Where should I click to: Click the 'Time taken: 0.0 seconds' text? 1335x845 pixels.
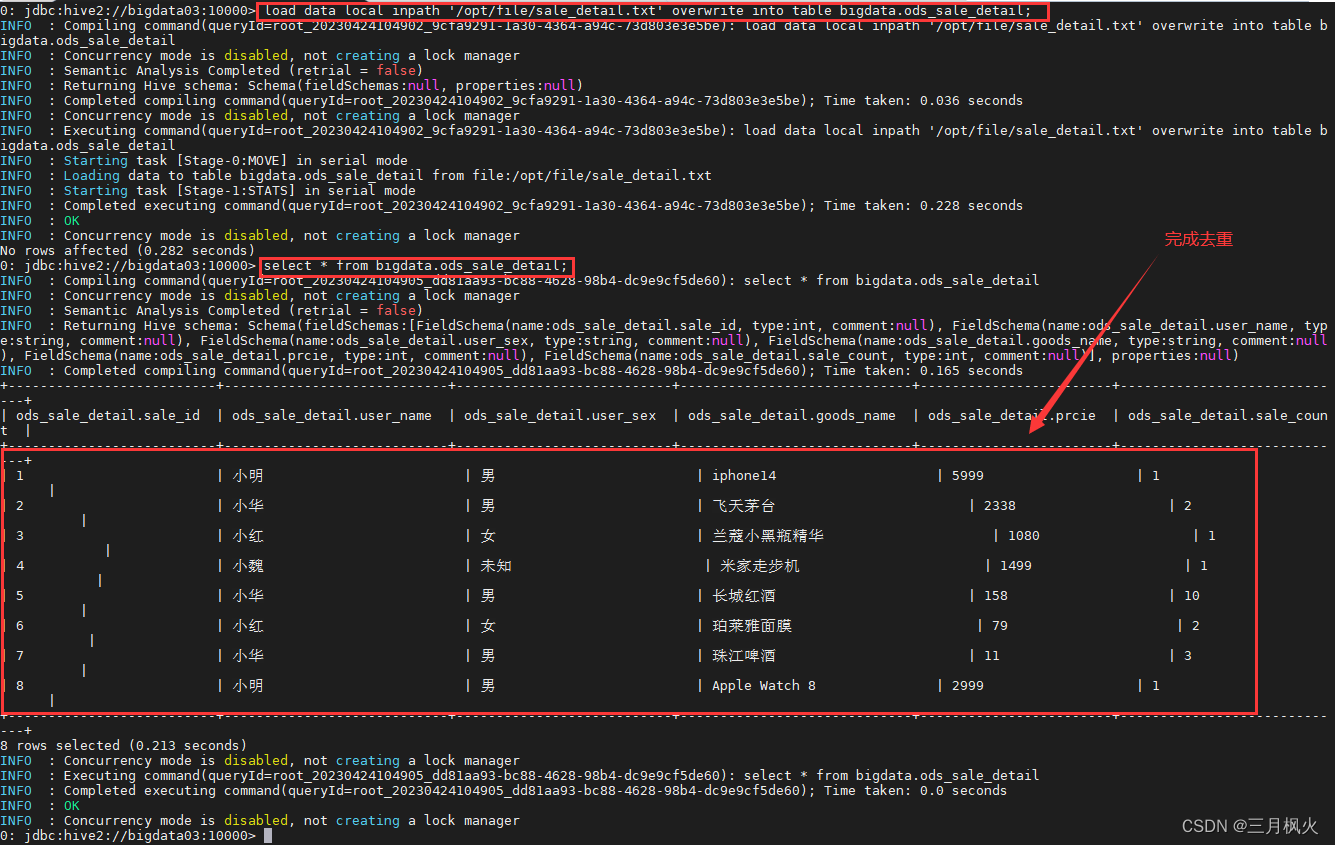pyautogui.click(x=916, y=791)
